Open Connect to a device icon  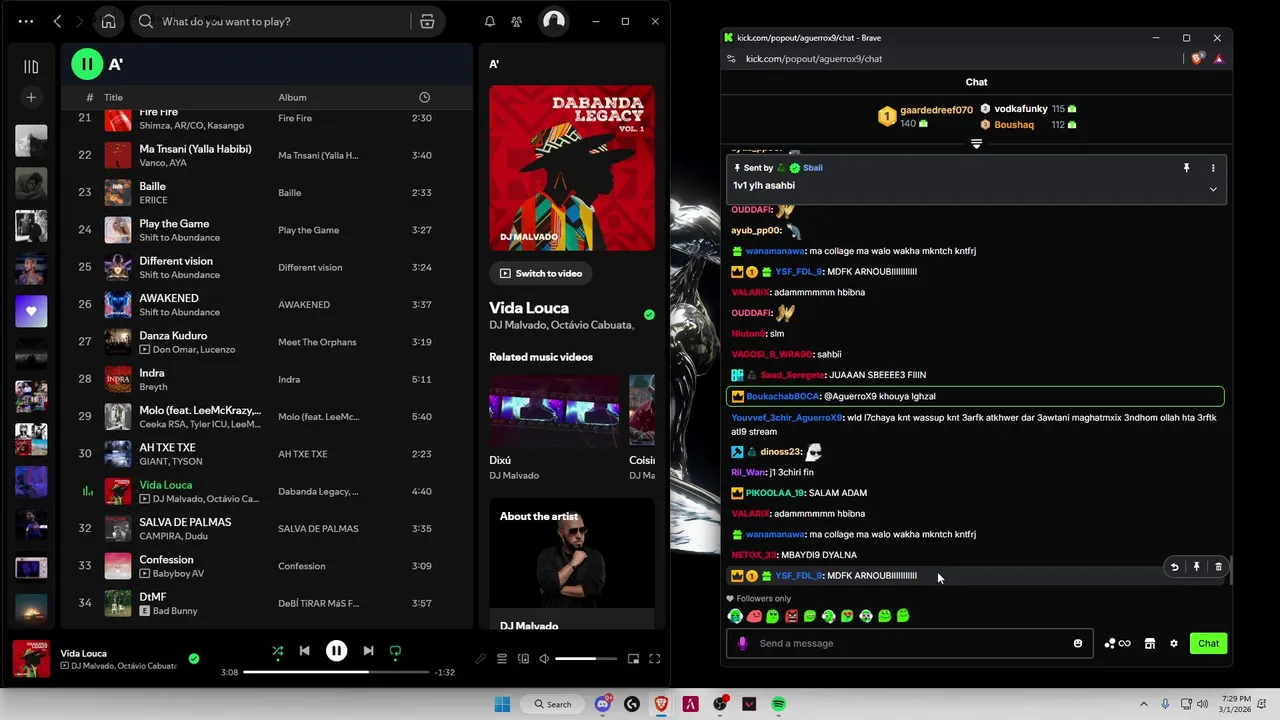click(x=523, y=659)
